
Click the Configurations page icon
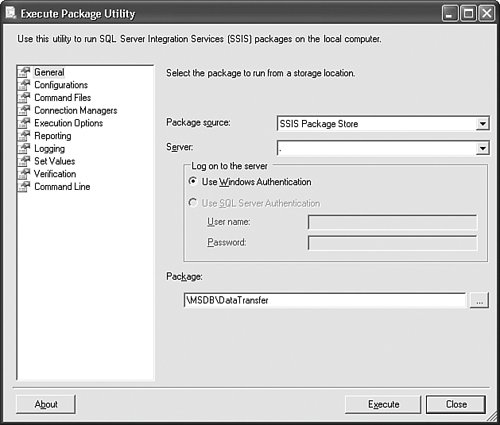click(24, 85)
